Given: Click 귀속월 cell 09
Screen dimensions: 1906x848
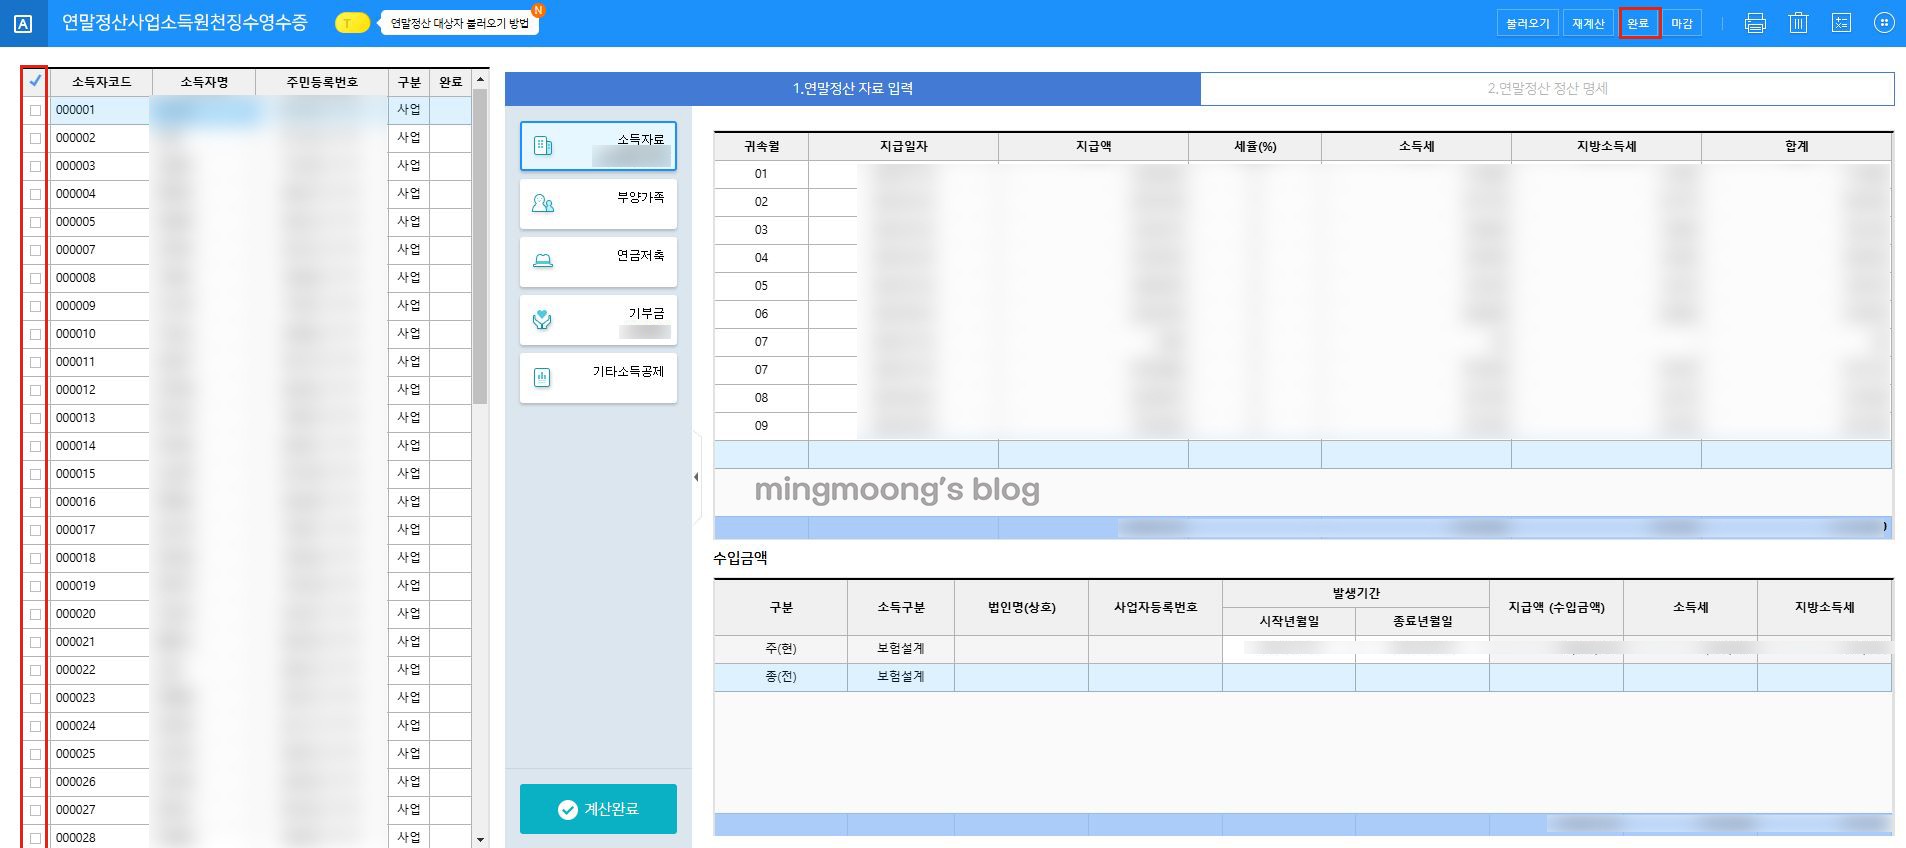Looking at the screenshot, I should tap(761, 426).
